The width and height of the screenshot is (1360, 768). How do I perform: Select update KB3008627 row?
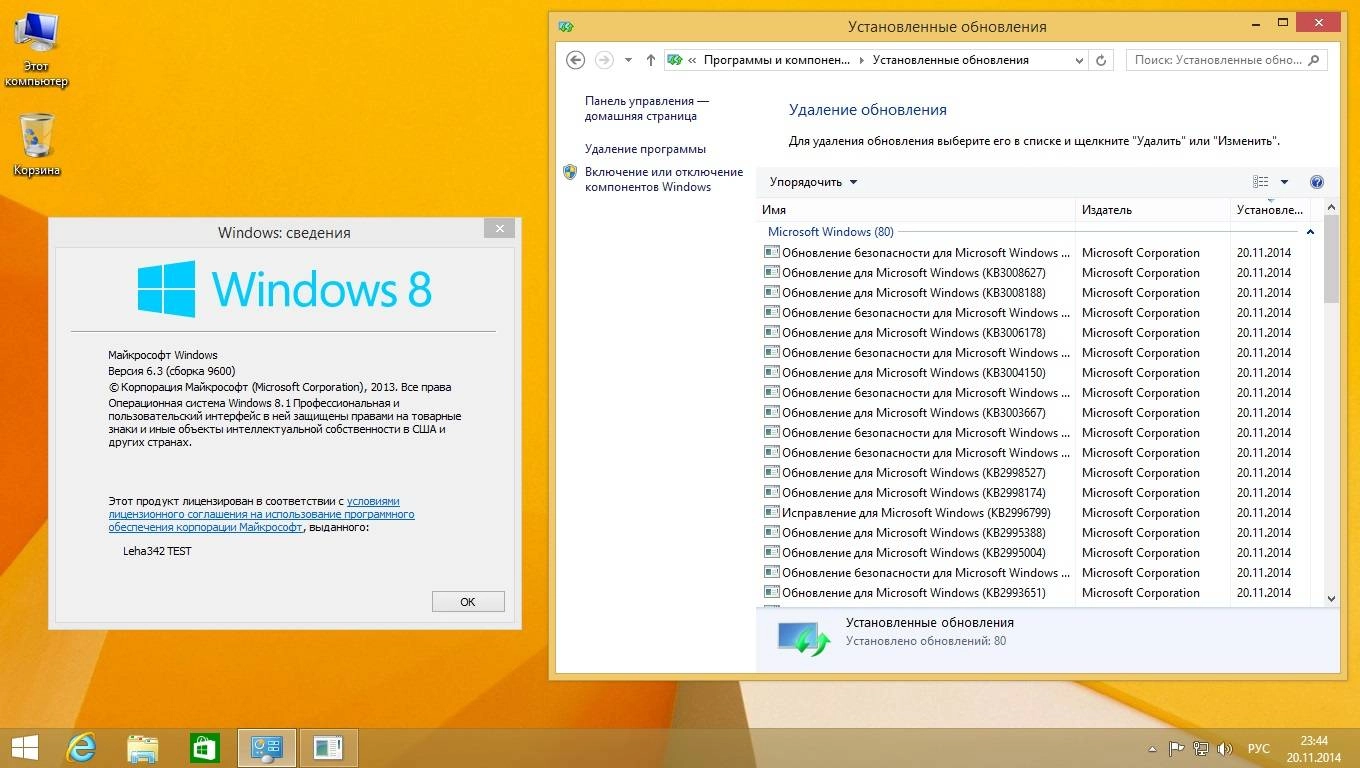(x=1036, y=273)
